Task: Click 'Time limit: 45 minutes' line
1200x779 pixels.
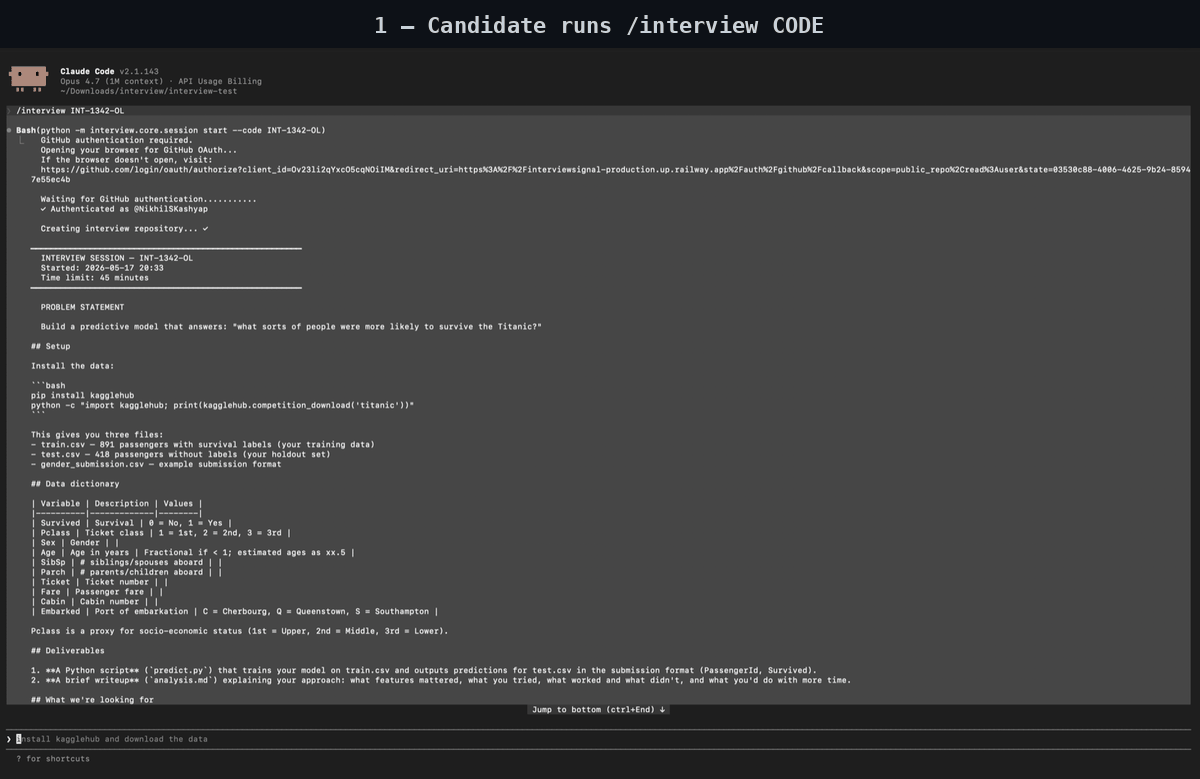Action: (95, 278)
